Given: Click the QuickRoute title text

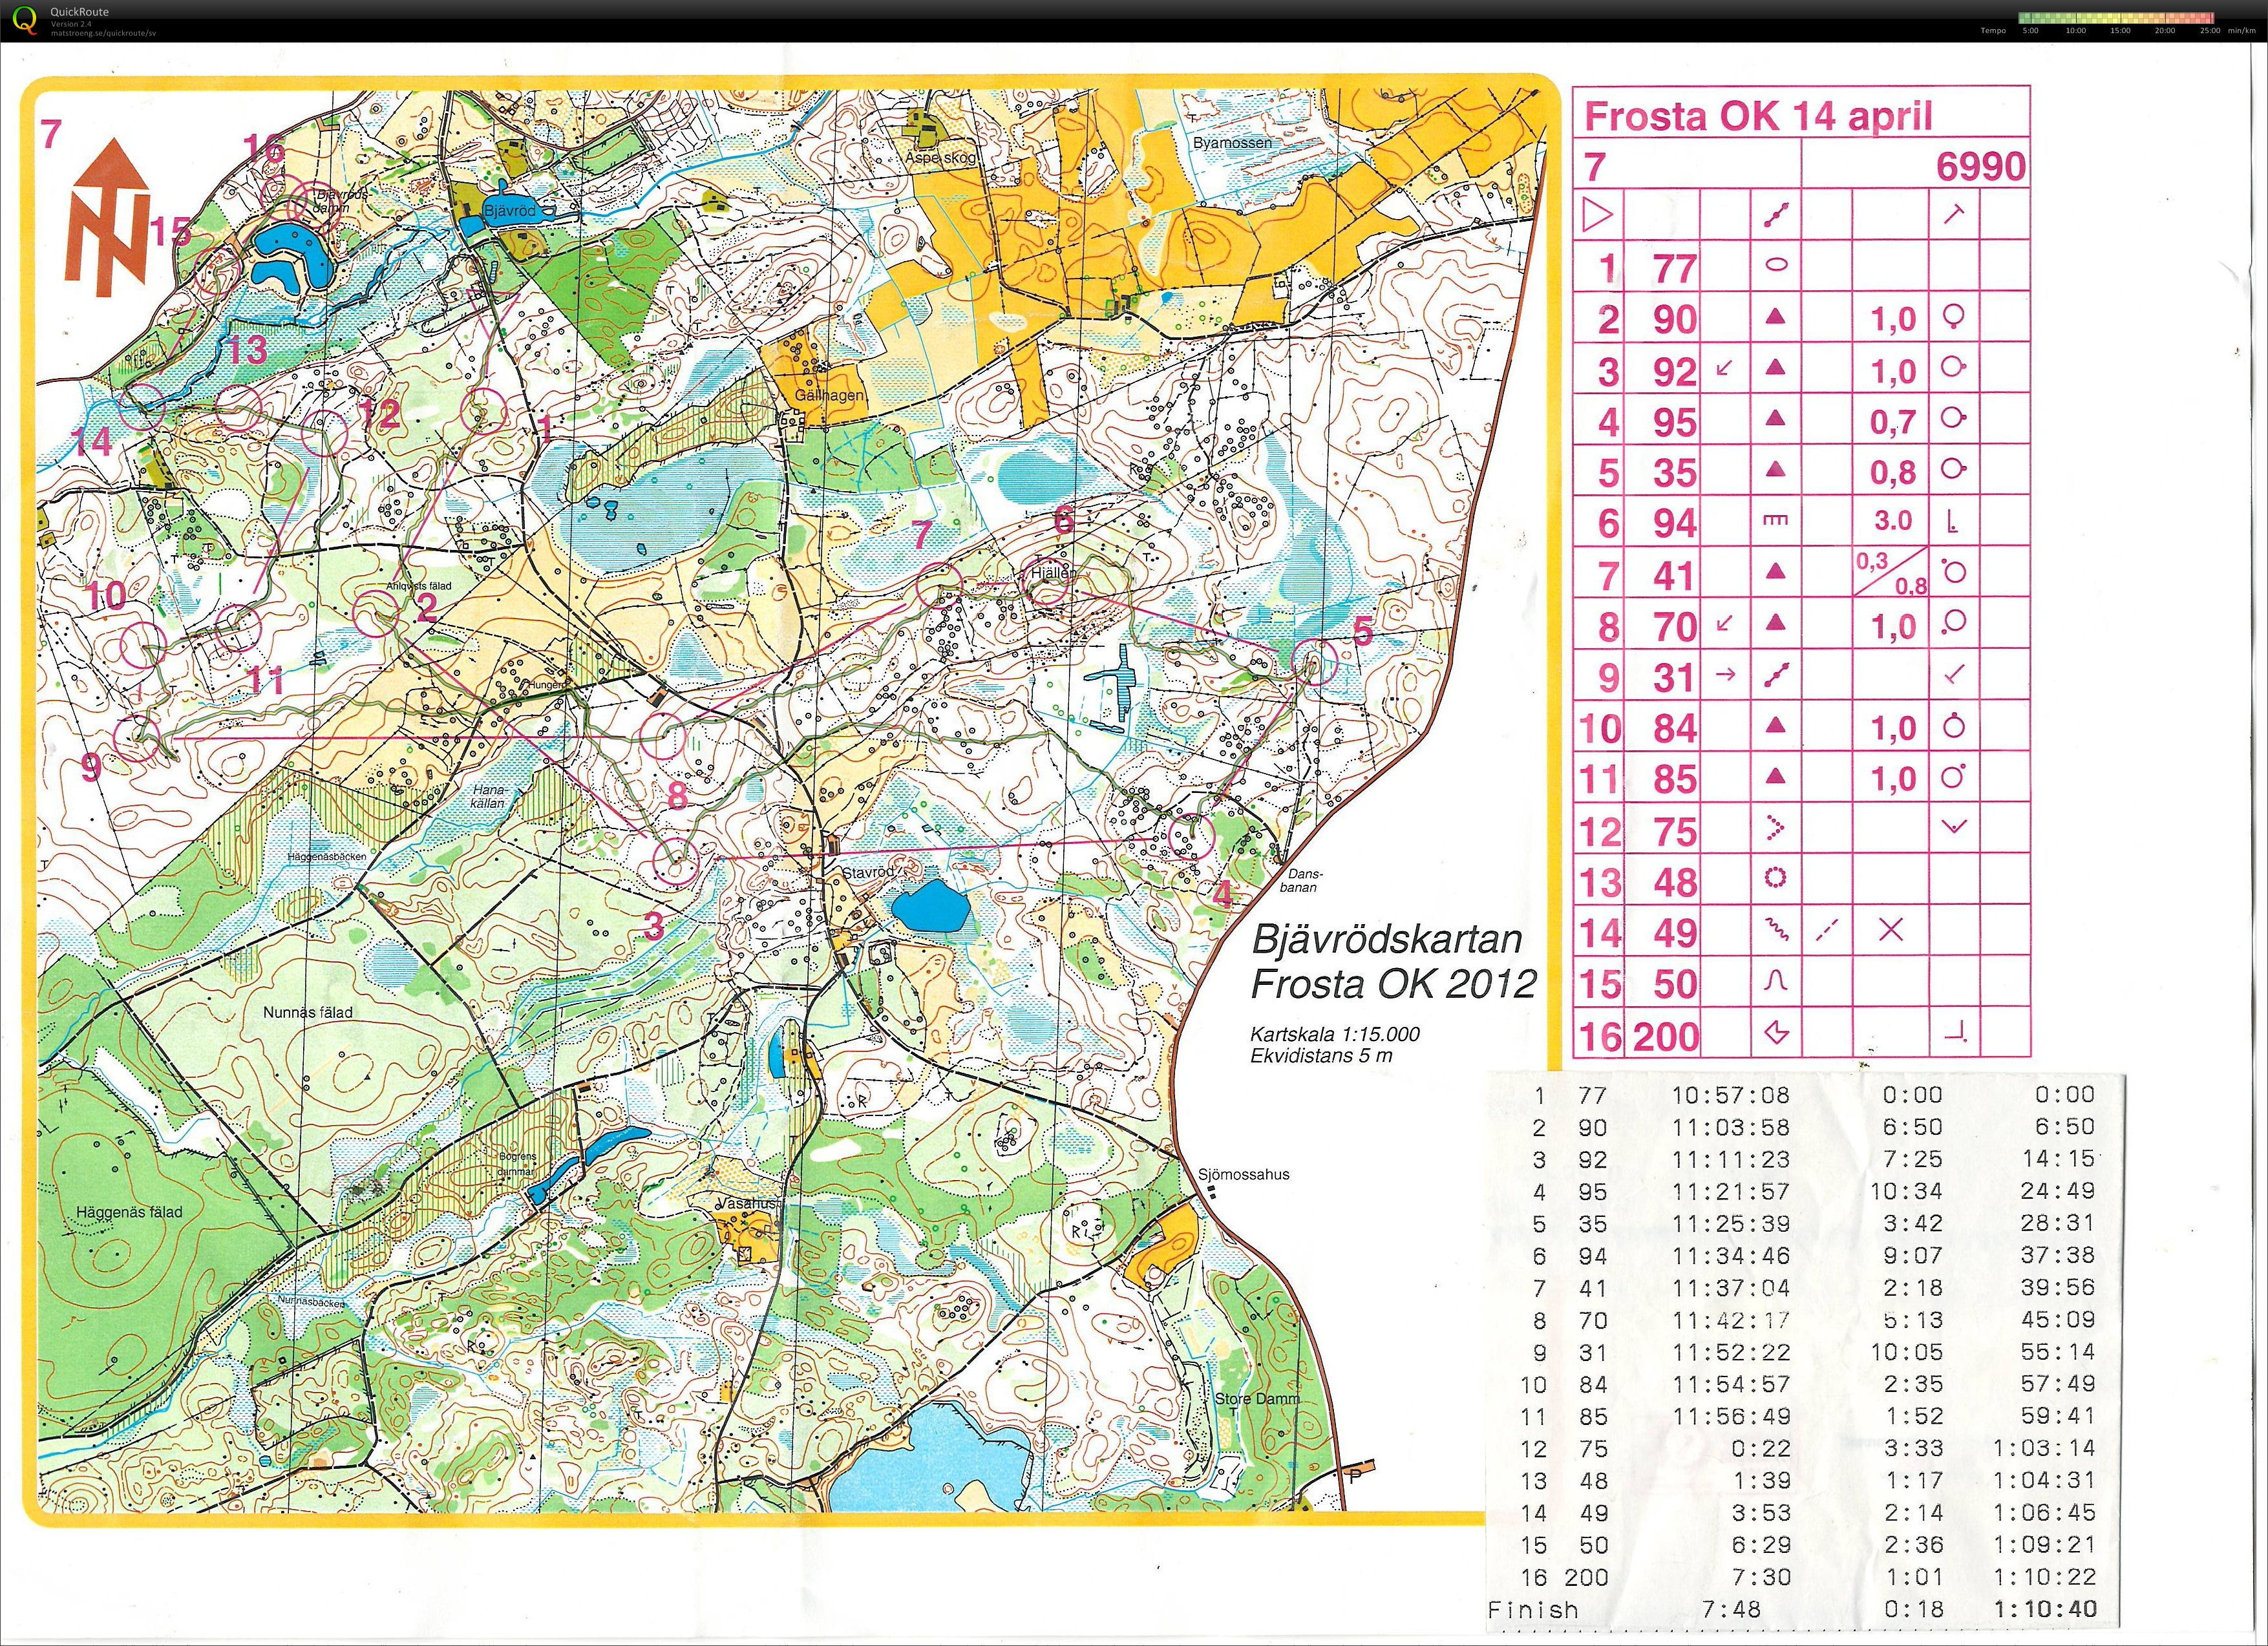Looking at the screenshot, I should pos(80,12).
